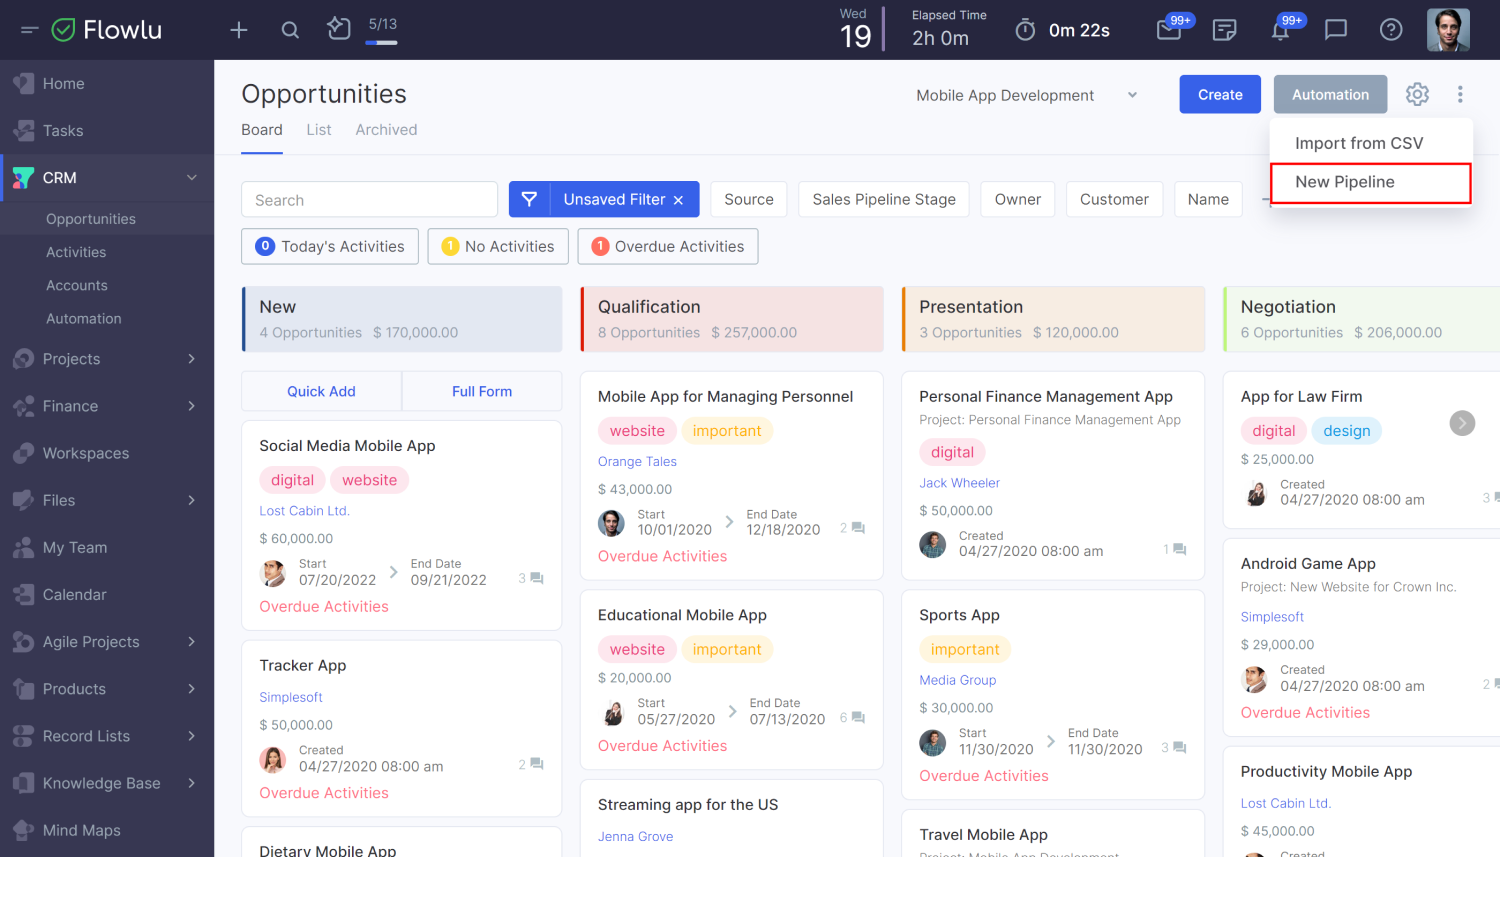Image resolution: width=1500 pixels, height=914 pixels.
Task: Filter by Customer
Action: (1114, 199)
